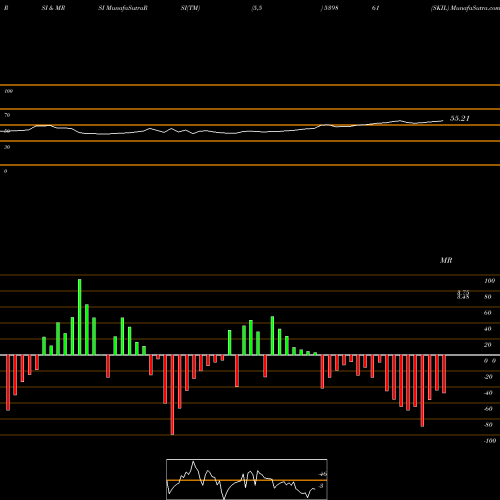Click the -80 label on MR axis
This screenshot has height=500, width=500.
pos(488,425)
